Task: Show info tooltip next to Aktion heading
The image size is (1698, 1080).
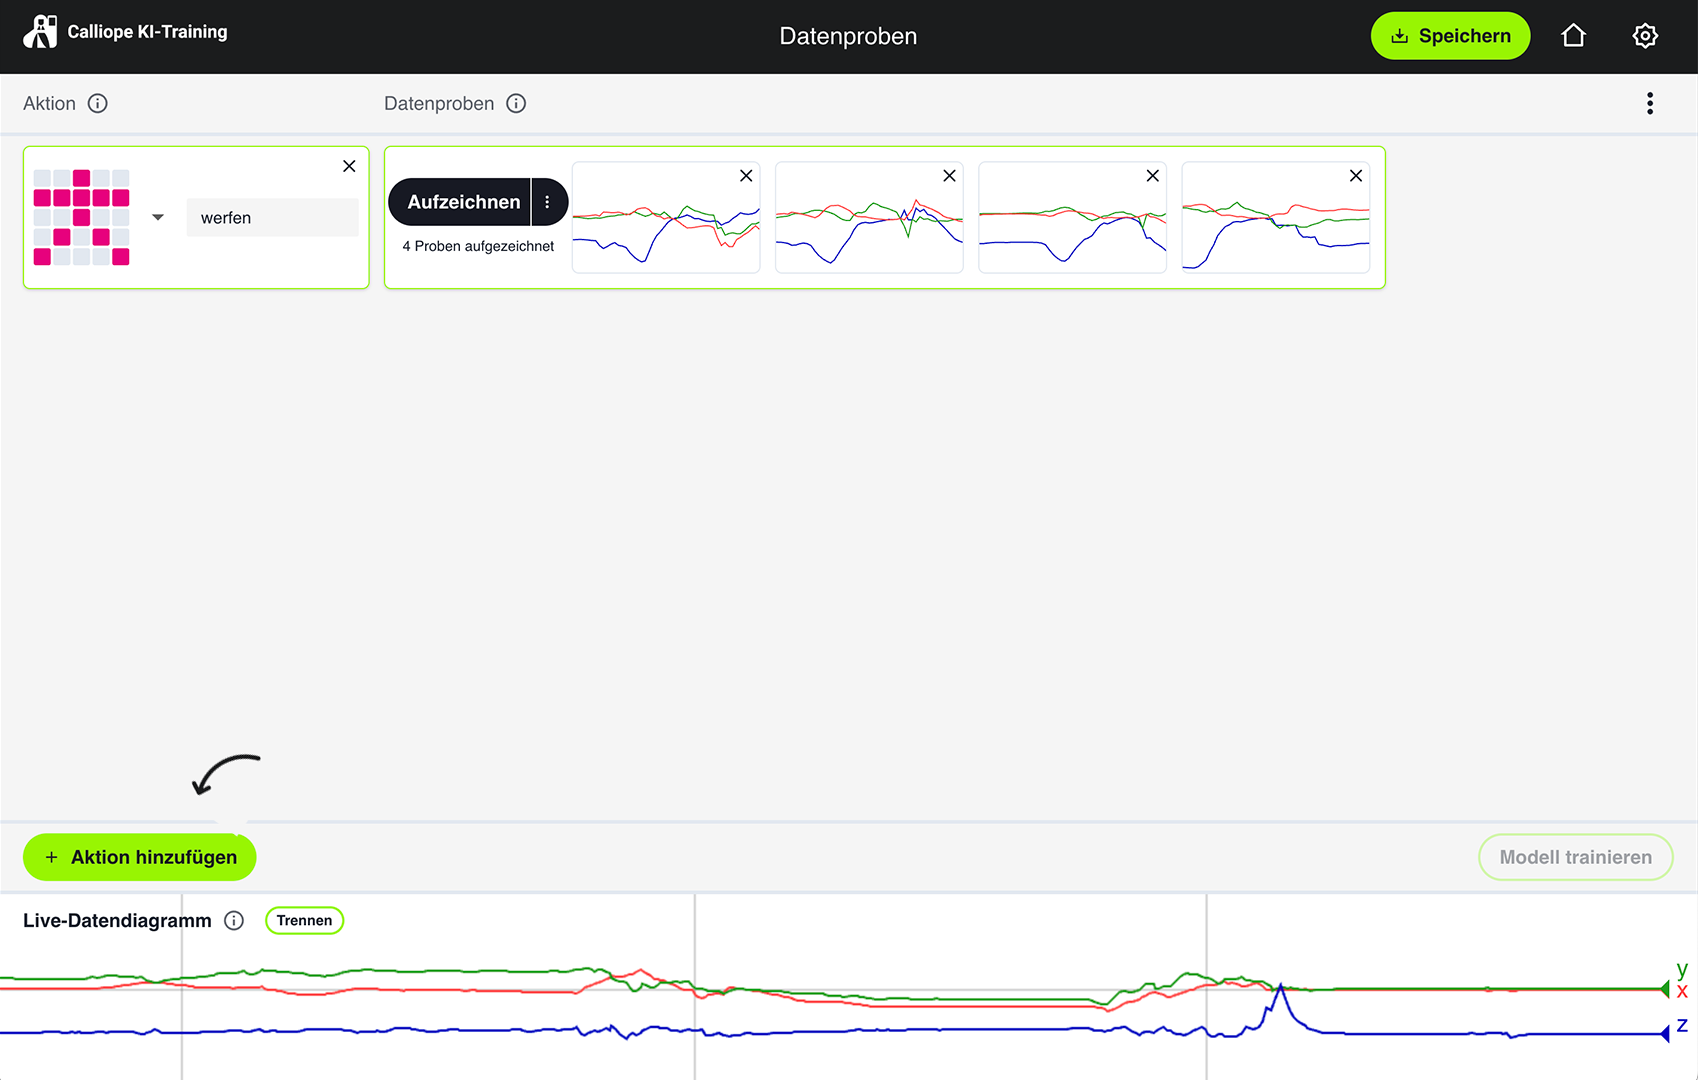Action: (97, 104)
